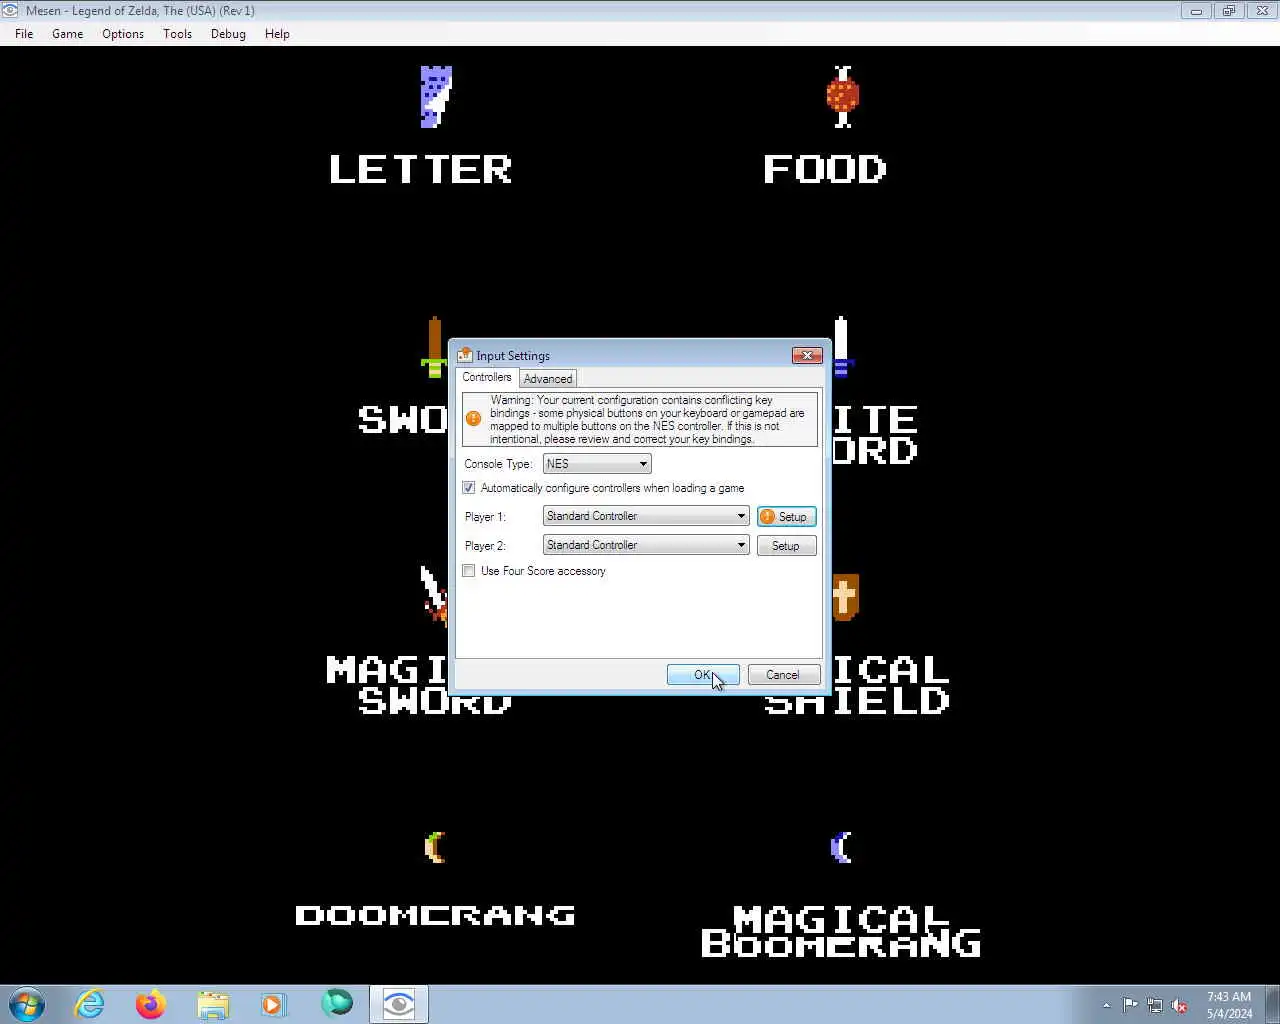Open the green round taskbar app
Screen dimensions: 1280x1024
(x=337, y=1002)
